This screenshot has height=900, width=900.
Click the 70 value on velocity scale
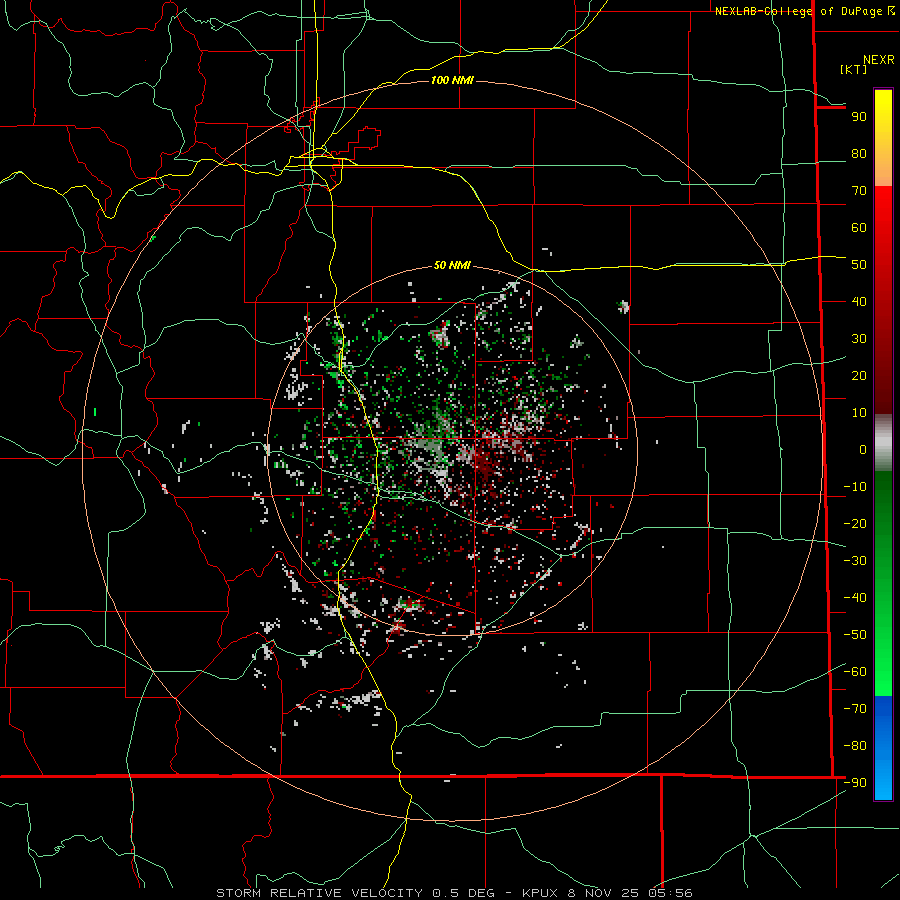tap(859, 191)
